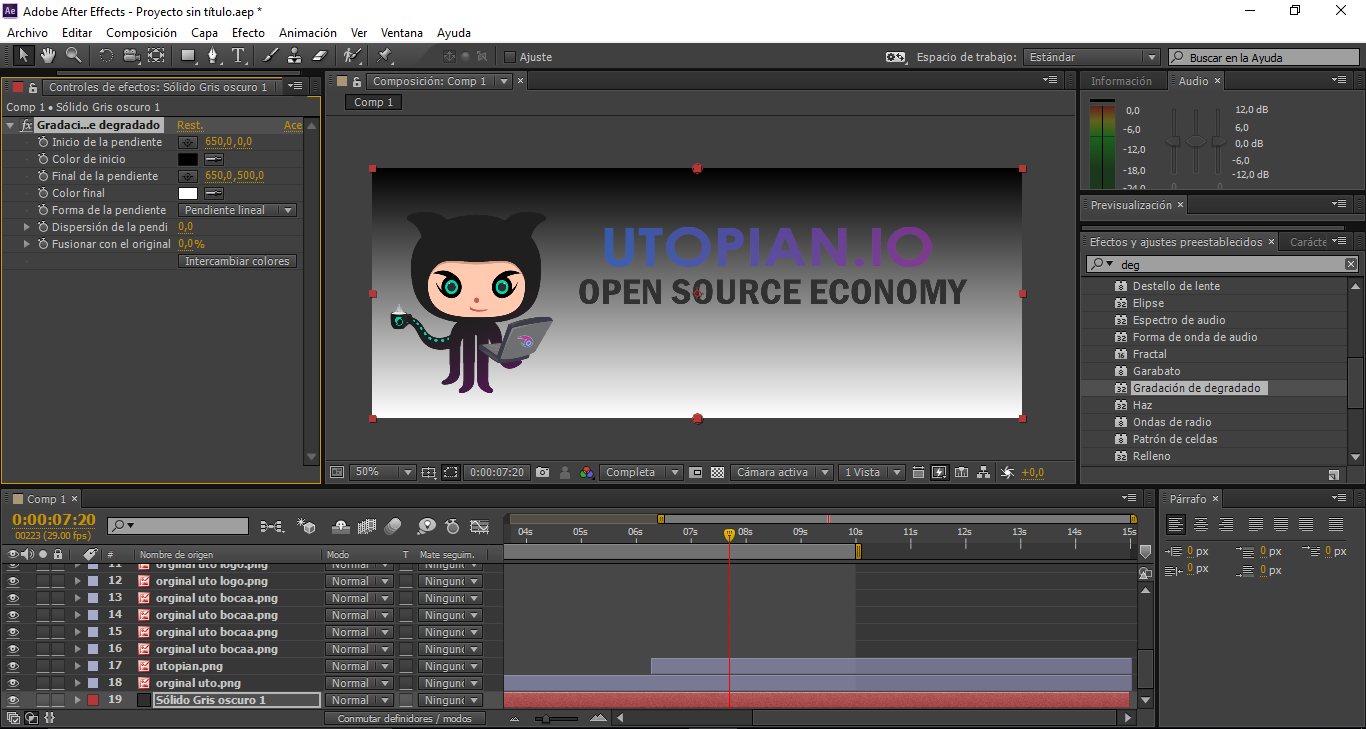
Task: Click the Frame Blending timeline switch
Action: [x=366, y=526]
